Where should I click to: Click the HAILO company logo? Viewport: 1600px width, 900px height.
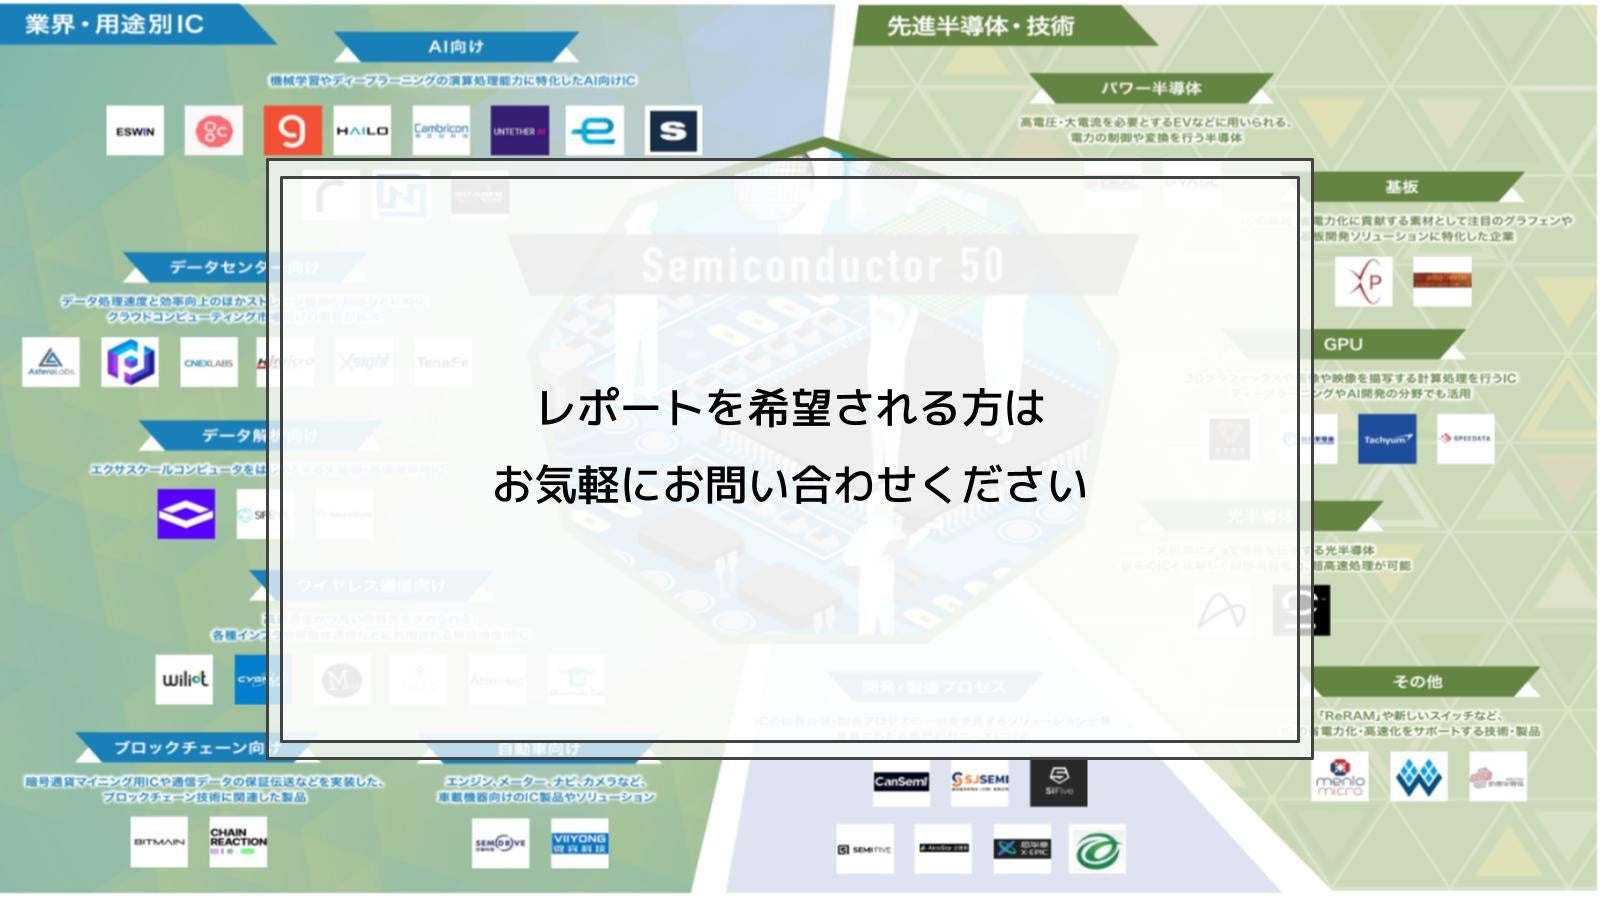(x=362, y=131)
